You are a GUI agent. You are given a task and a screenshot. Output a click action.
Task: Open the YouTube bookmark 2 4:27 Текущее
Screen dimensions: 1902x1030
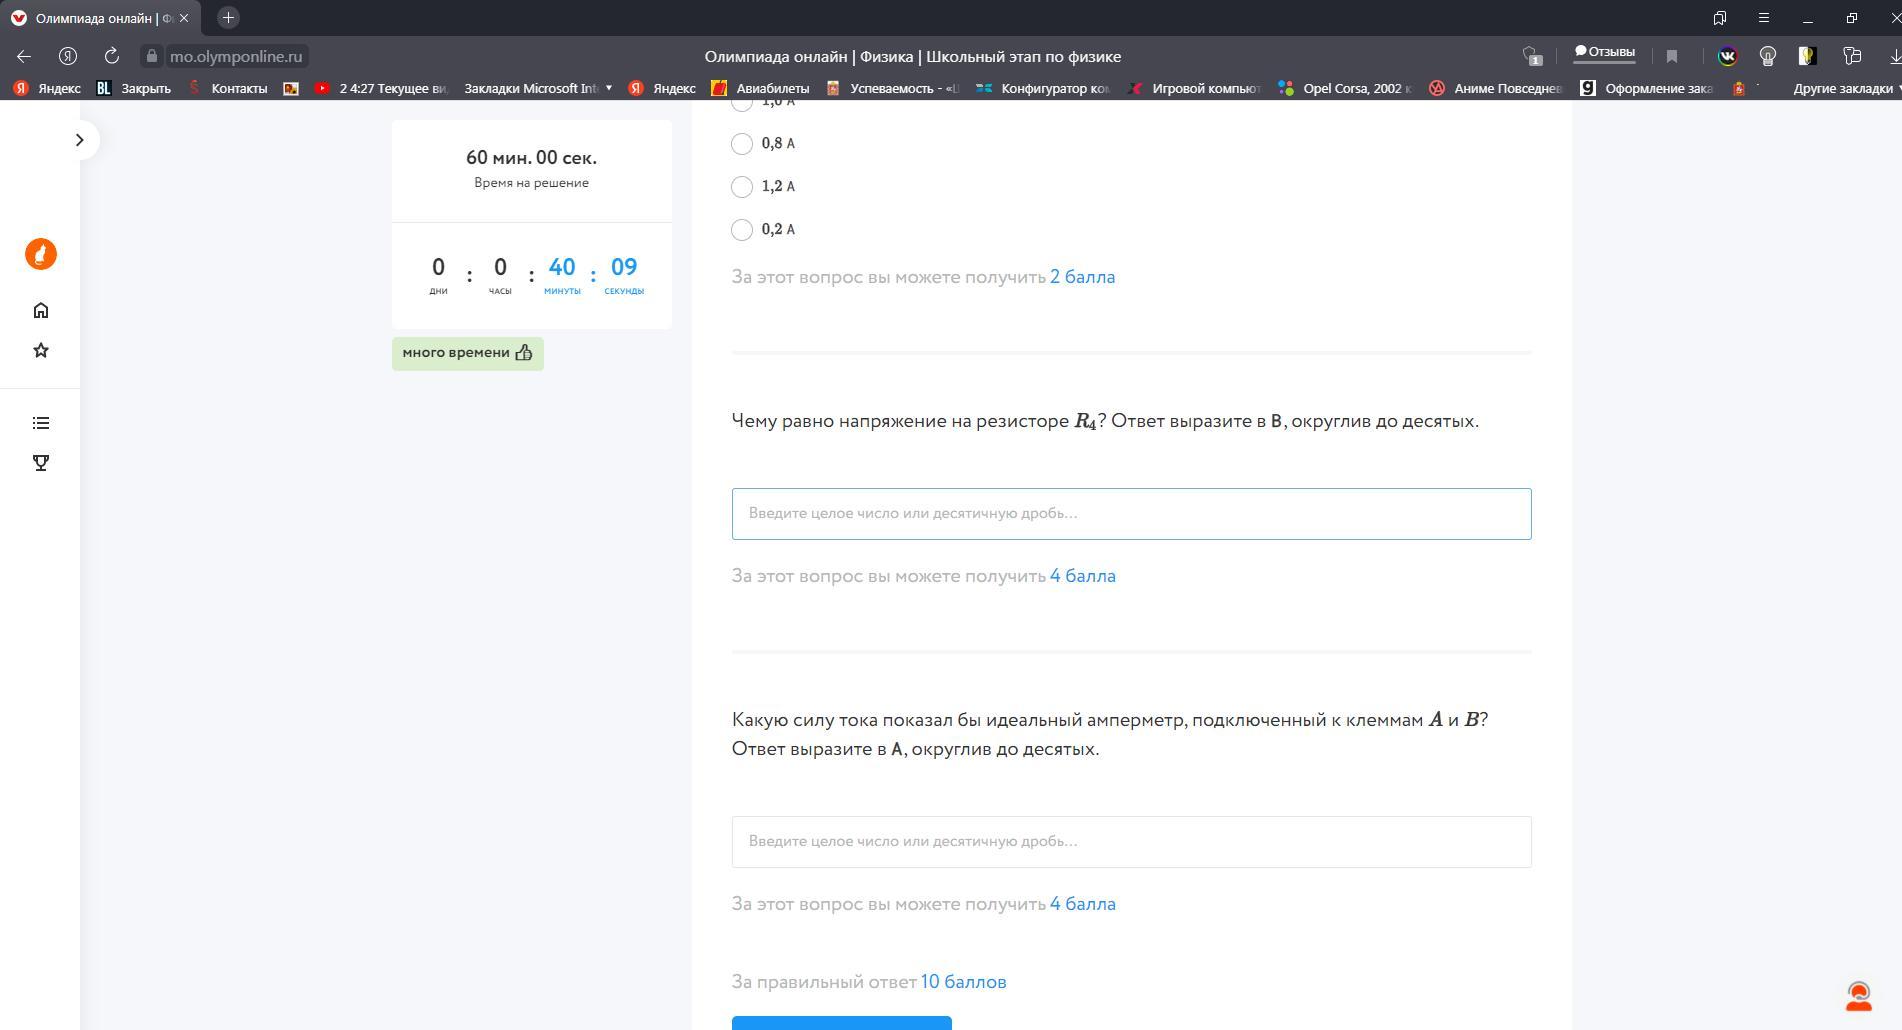coord(381,88)
